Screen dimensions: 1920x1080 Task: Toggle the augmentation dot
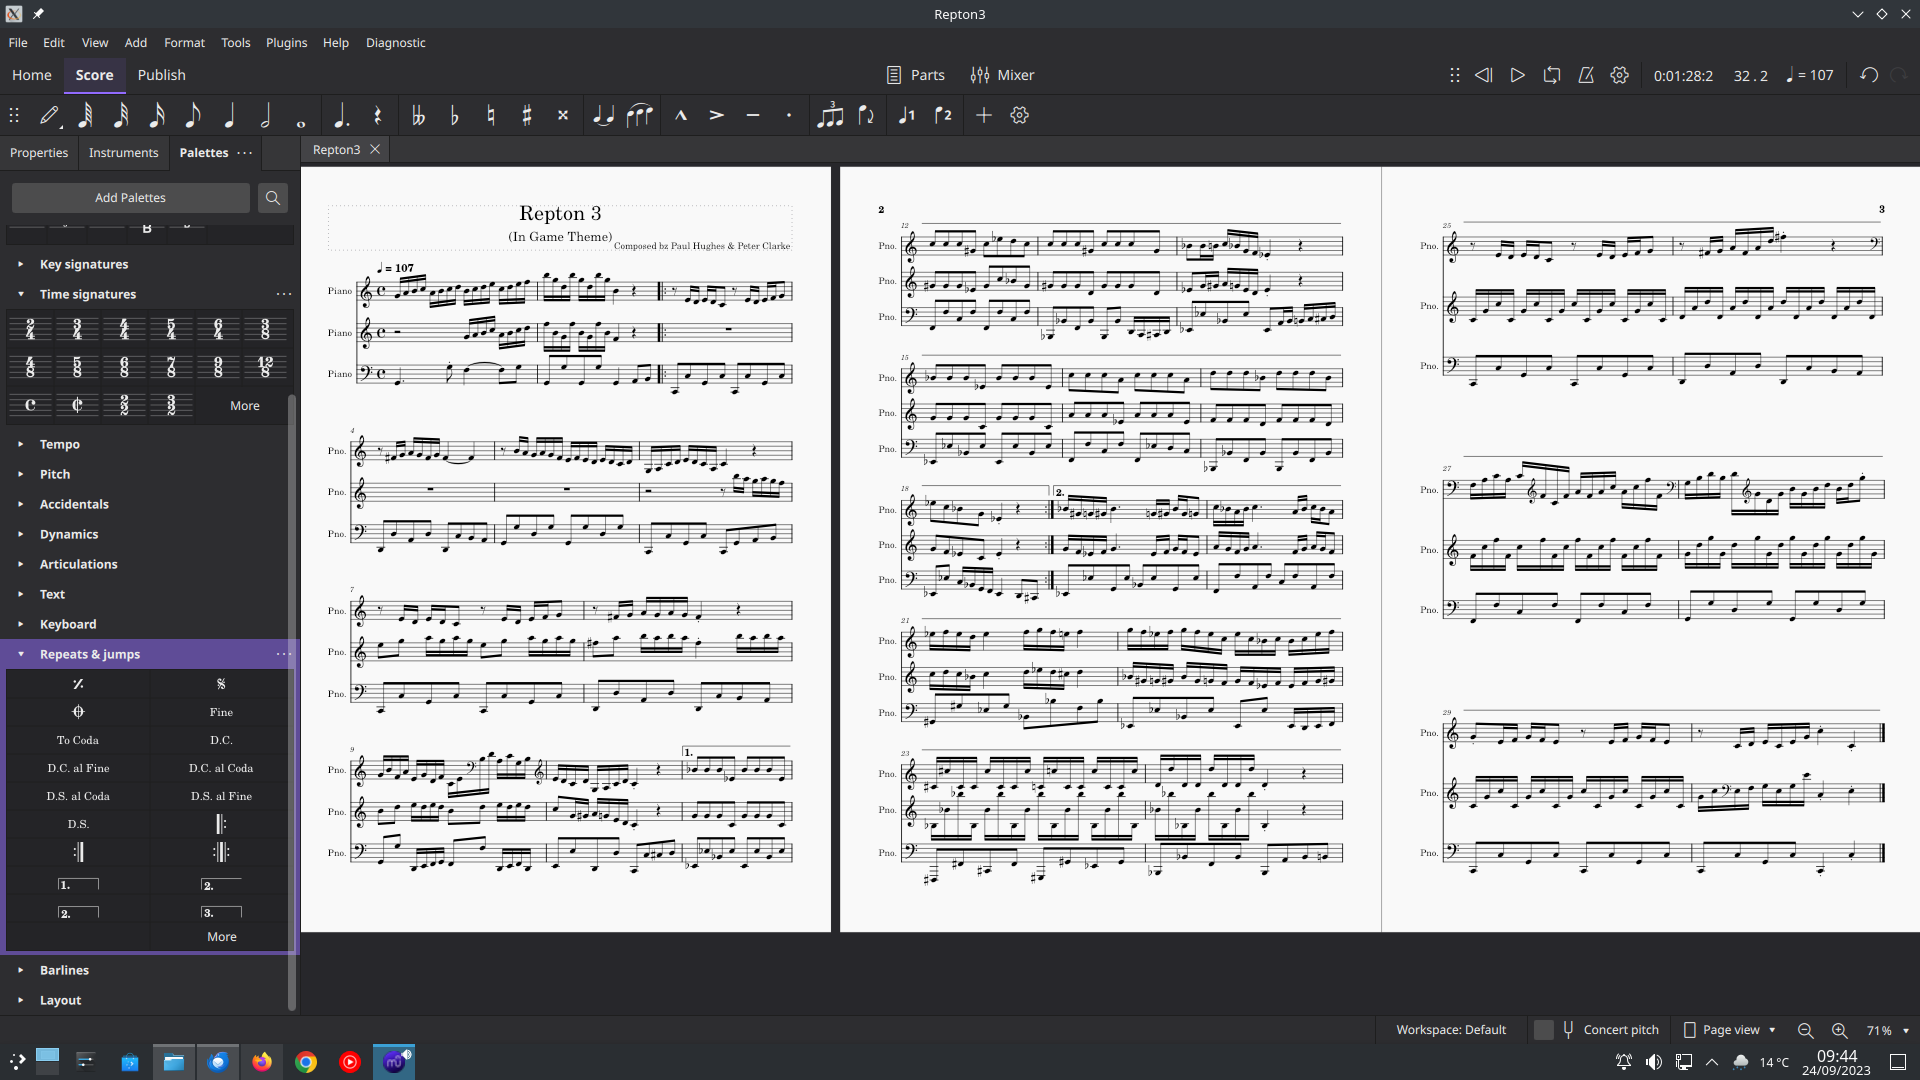point(341,115)
